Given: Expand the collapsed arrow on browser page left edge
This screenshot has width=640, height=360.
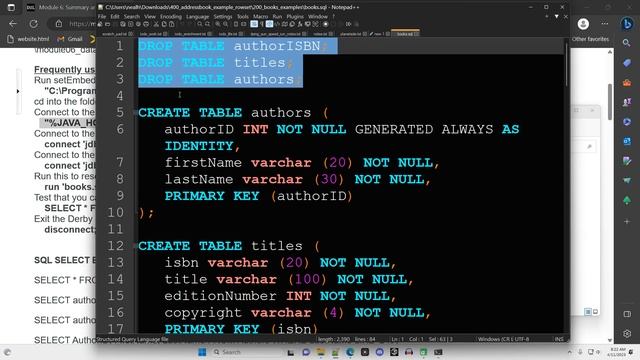Looking at the screenshot, I should point(18,91).
